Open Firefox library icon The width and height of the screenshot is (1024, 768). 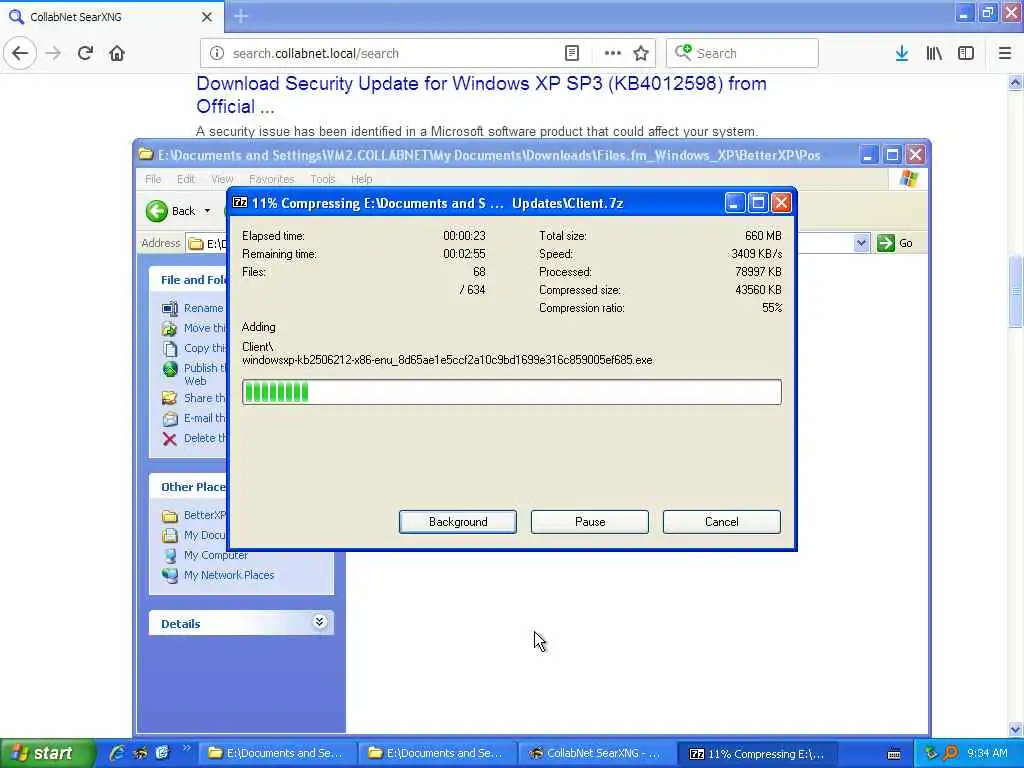click(934, 53)
